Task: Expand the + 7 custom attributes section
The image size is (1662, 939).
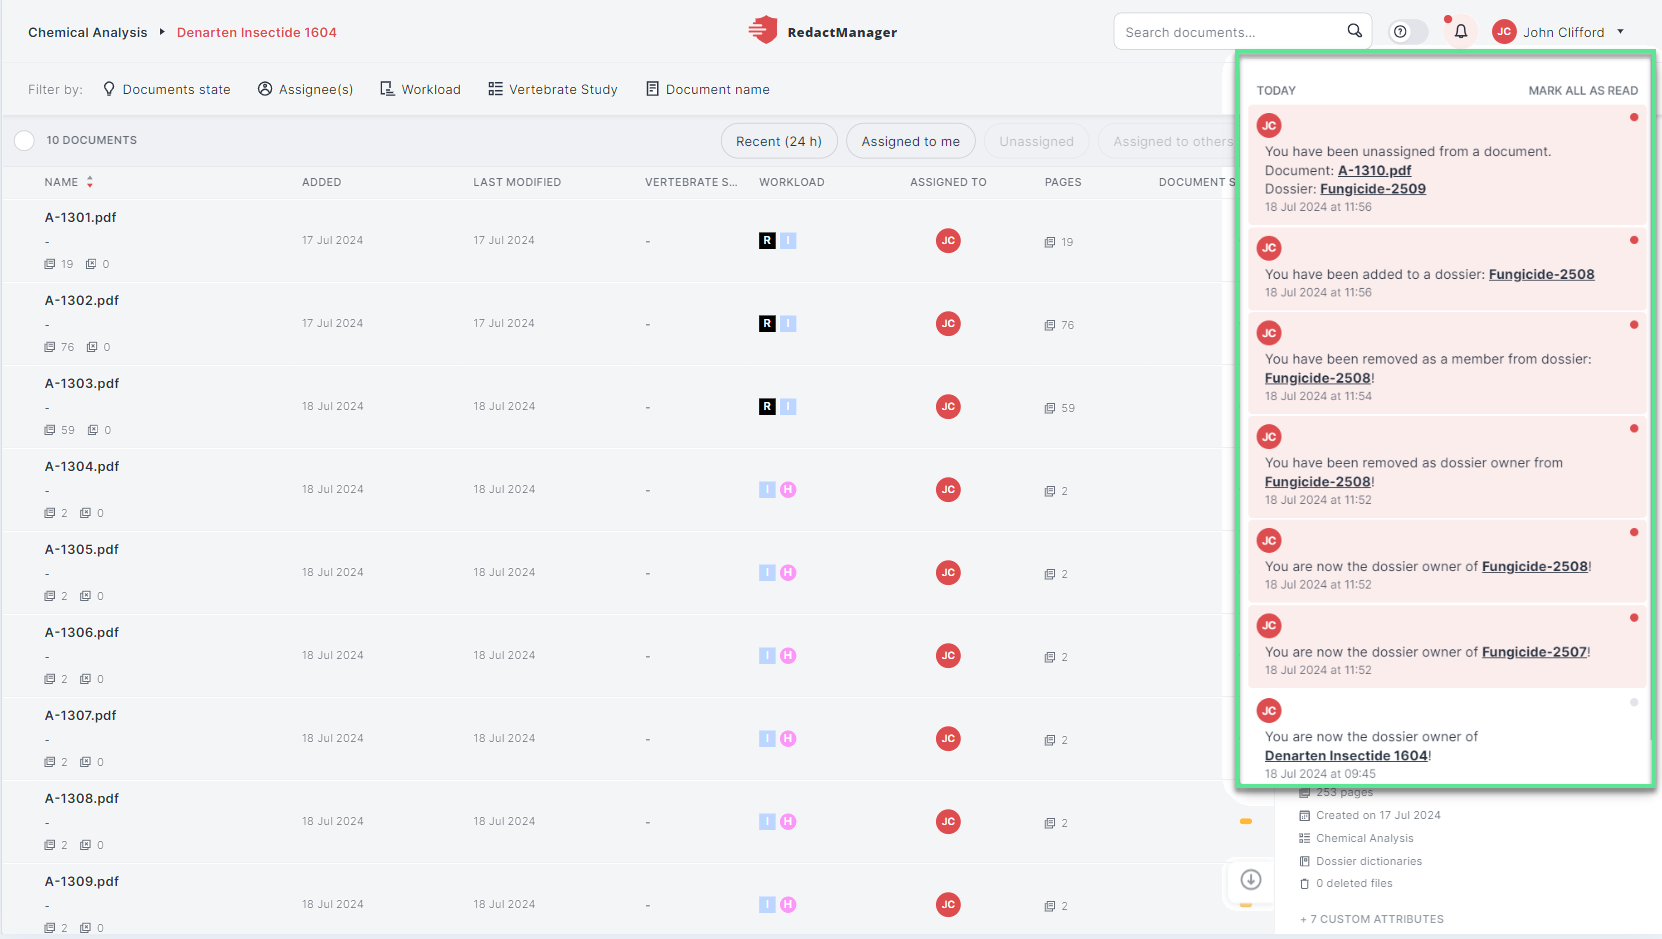Action: pyautogui.click(x=1371, y=919)
